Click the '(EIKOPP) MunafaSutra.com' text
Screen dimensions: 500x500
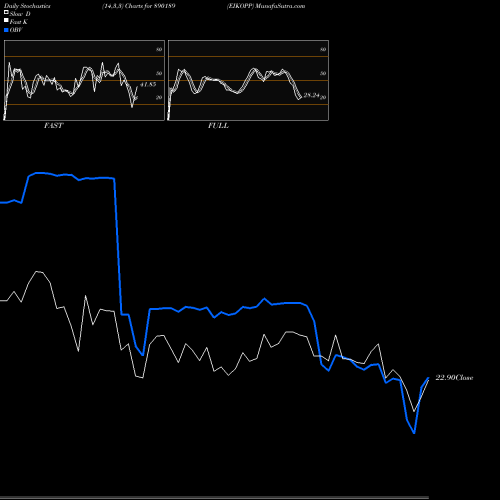pos(266,6)
